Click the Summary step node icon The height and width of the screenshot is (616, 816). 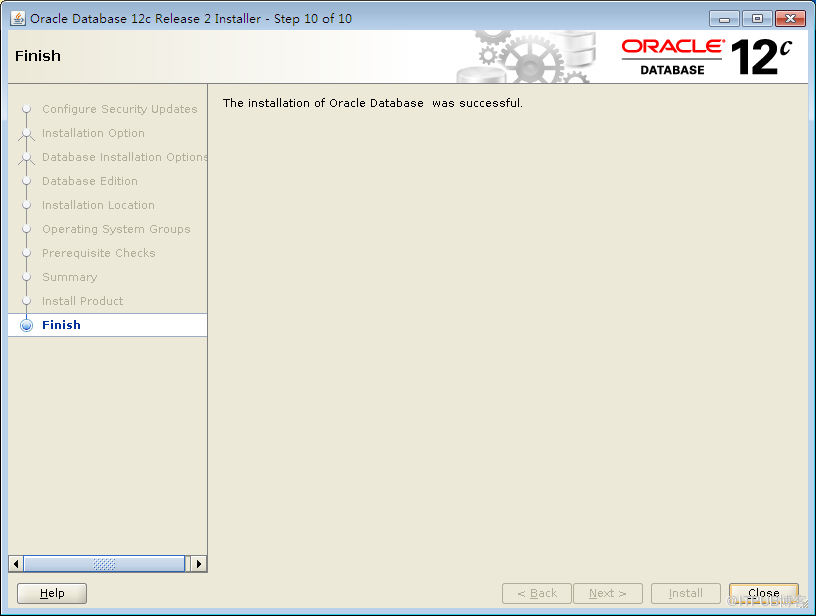[x=27, y=277]
